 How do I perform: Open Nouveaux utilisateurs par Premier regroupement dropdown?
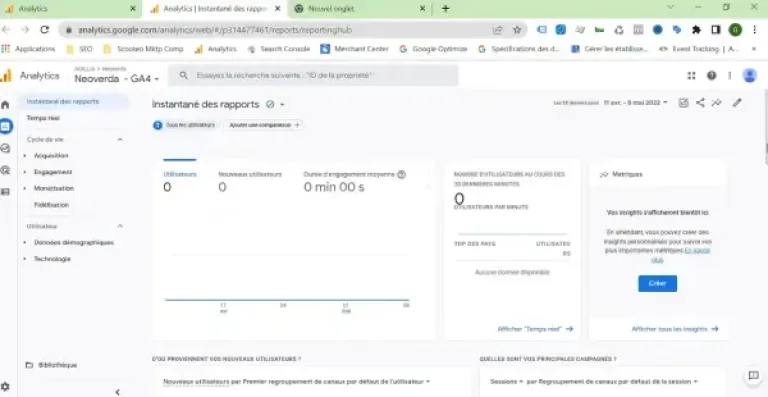pos(297,381)
